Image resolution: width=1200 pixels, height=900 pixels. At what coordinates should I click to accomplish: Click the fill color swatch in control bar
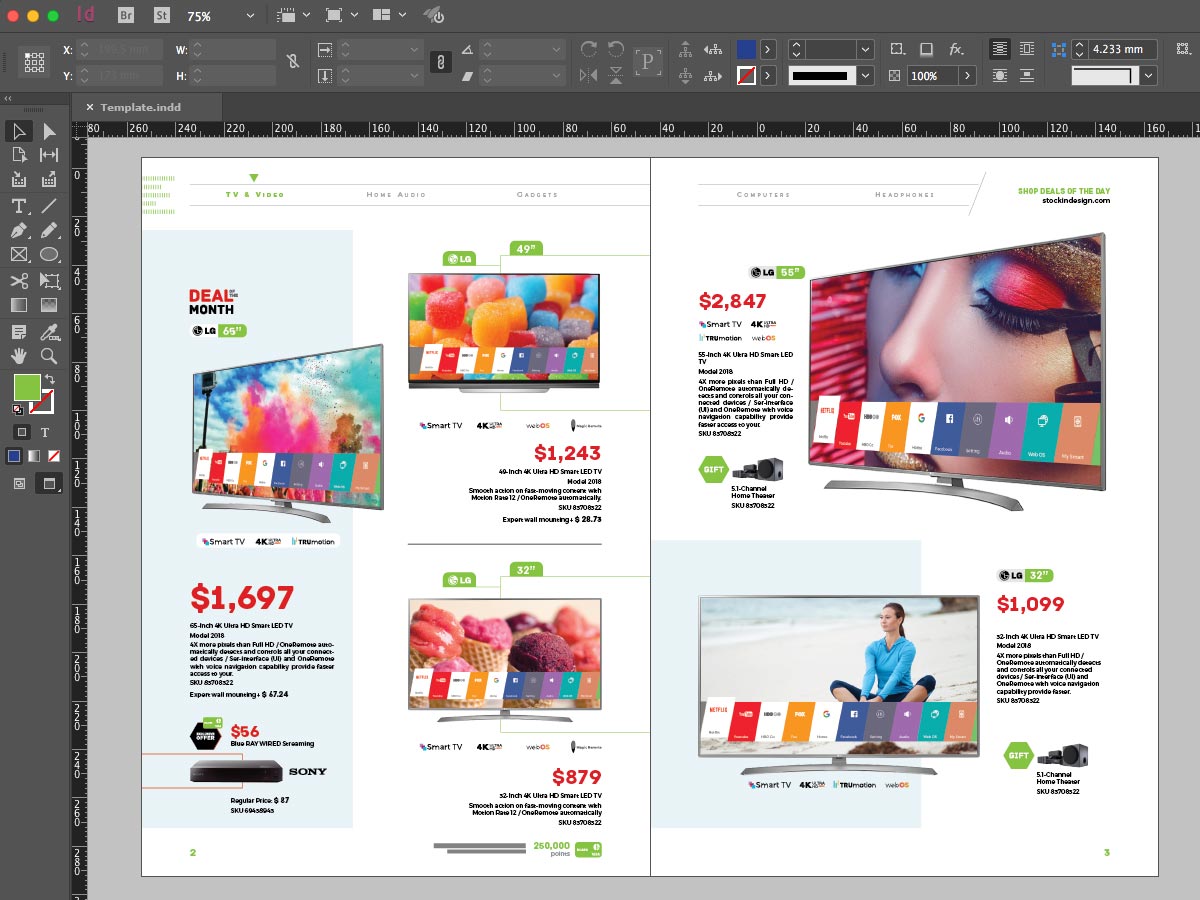click(746, 49)
